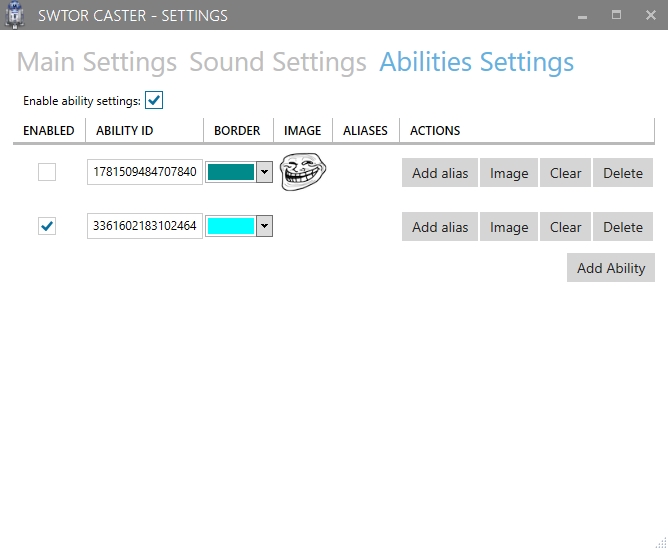Delete ability 3361602183102464
668x550 pixels.
(623, 227)
